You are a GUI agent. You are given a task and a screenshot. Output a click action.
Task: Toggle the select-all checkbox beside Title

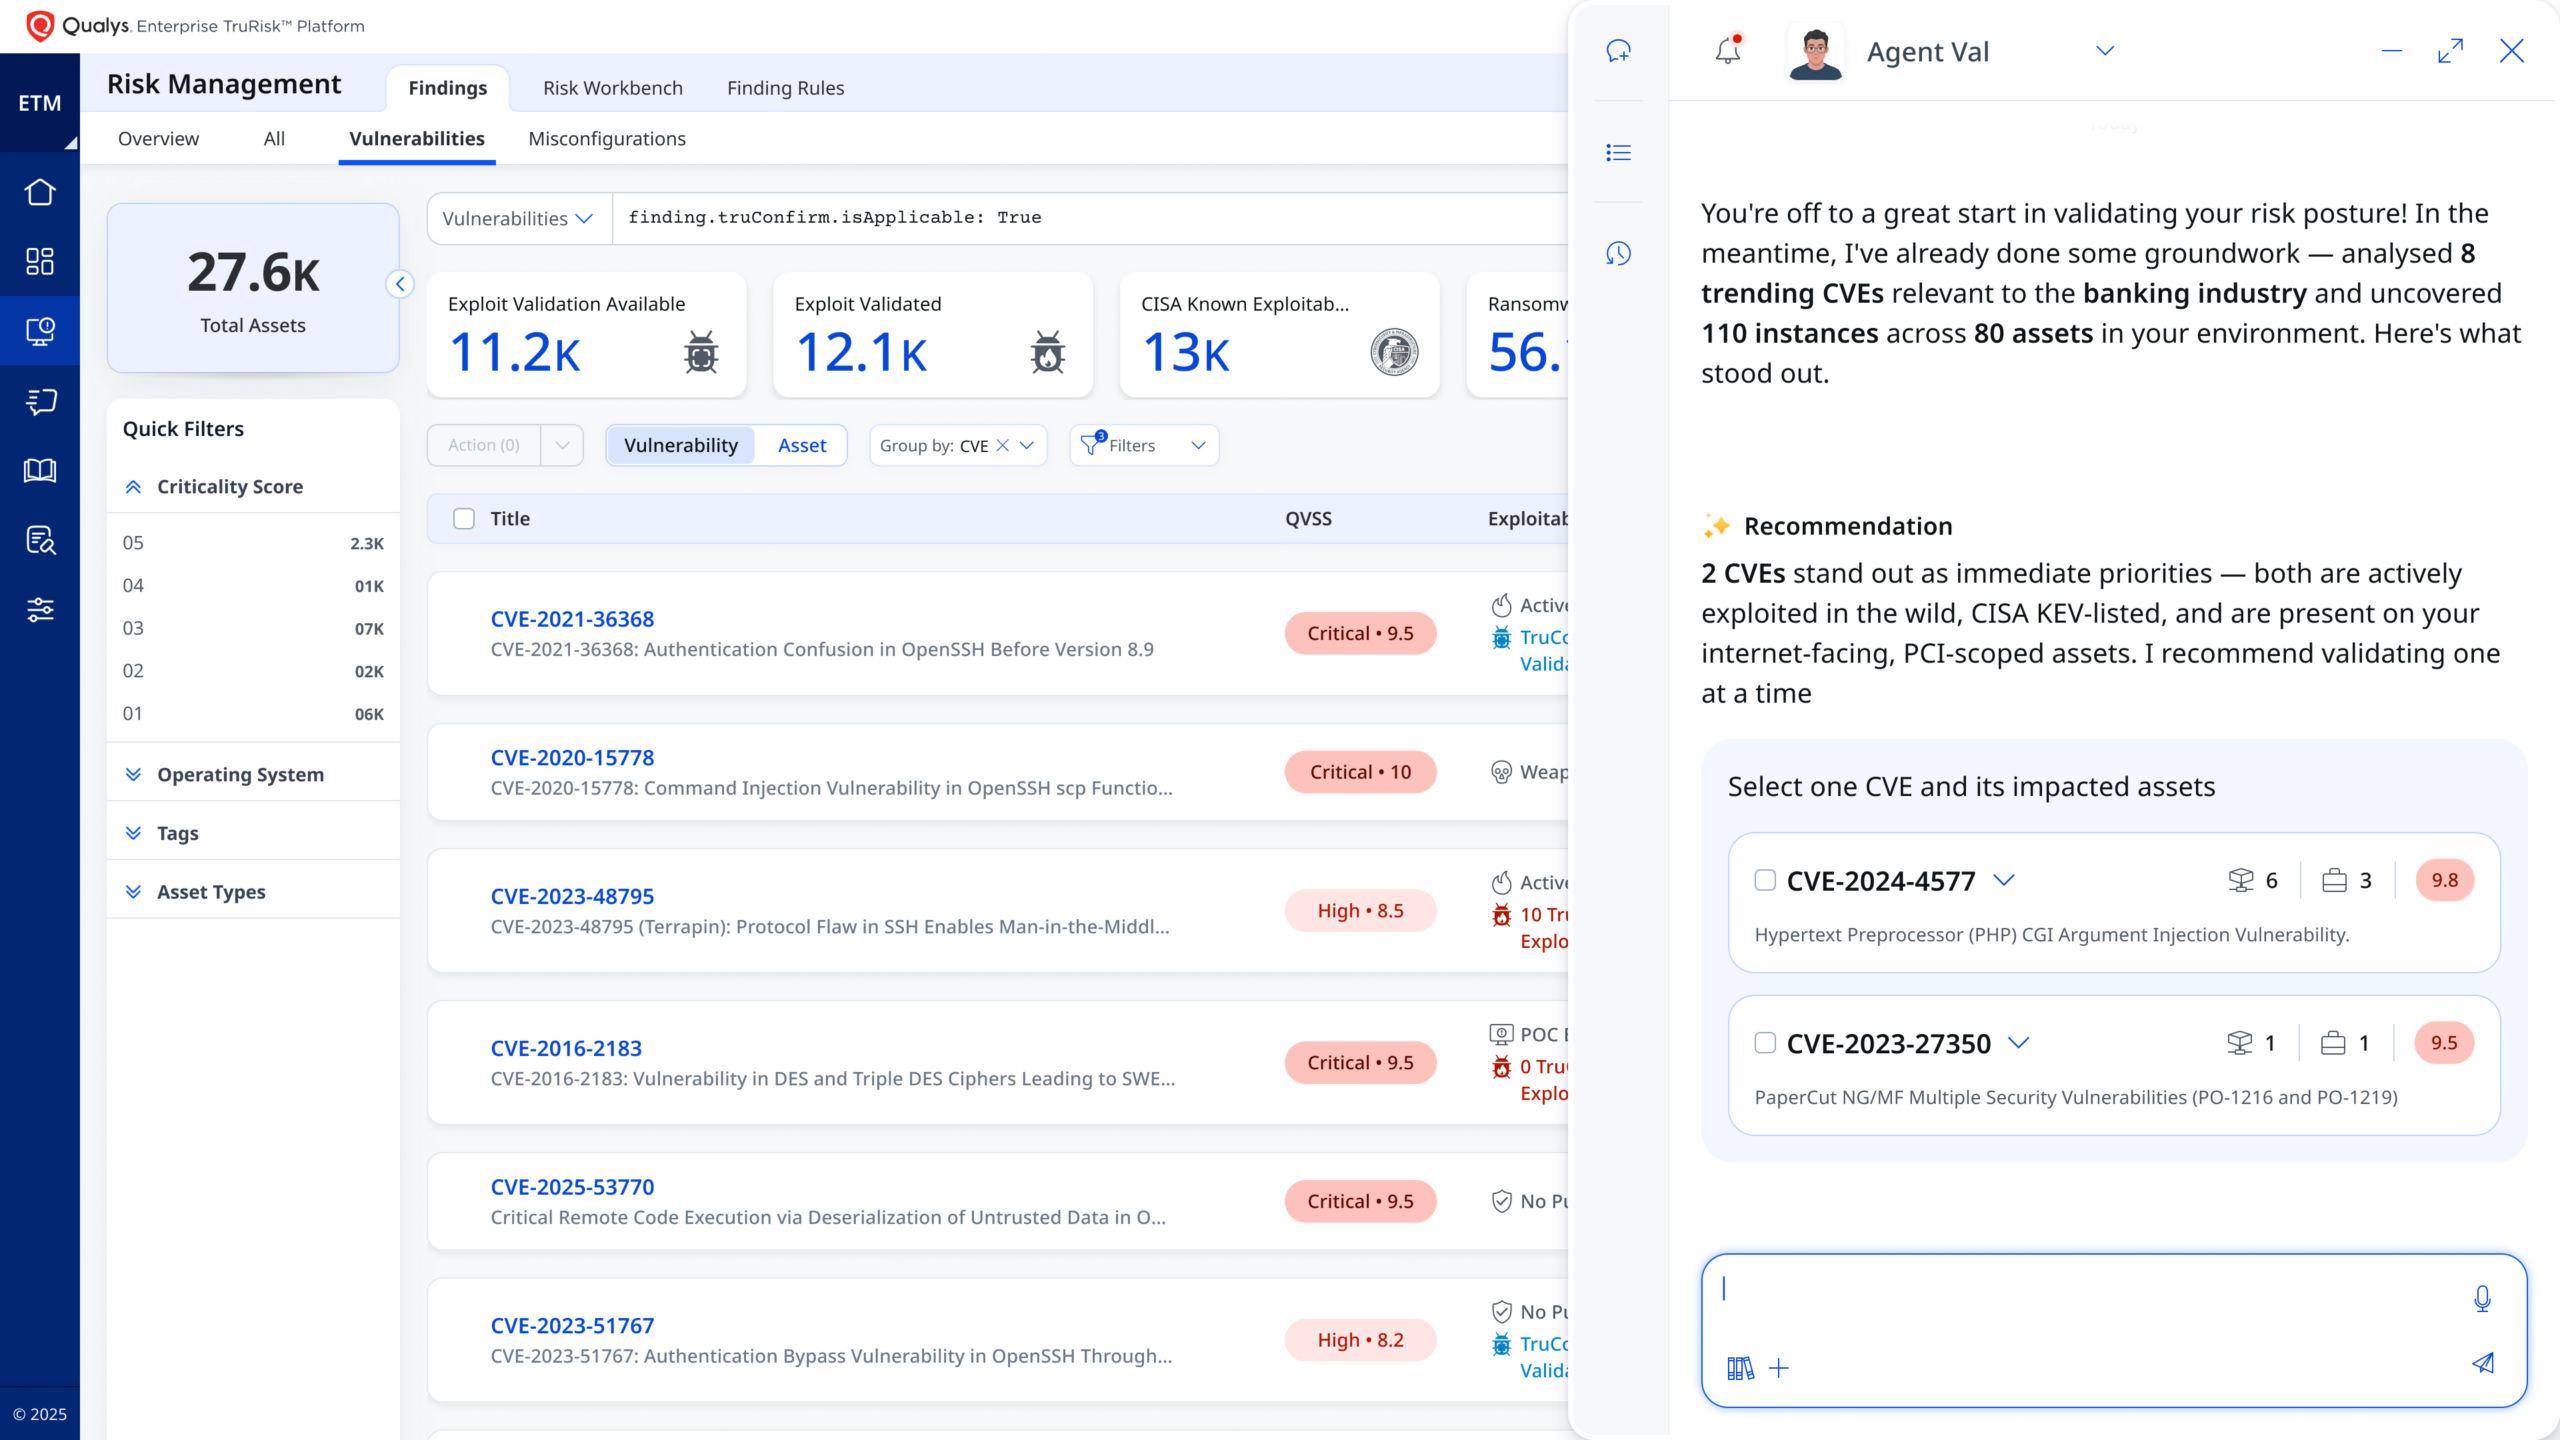pos(464,518)
